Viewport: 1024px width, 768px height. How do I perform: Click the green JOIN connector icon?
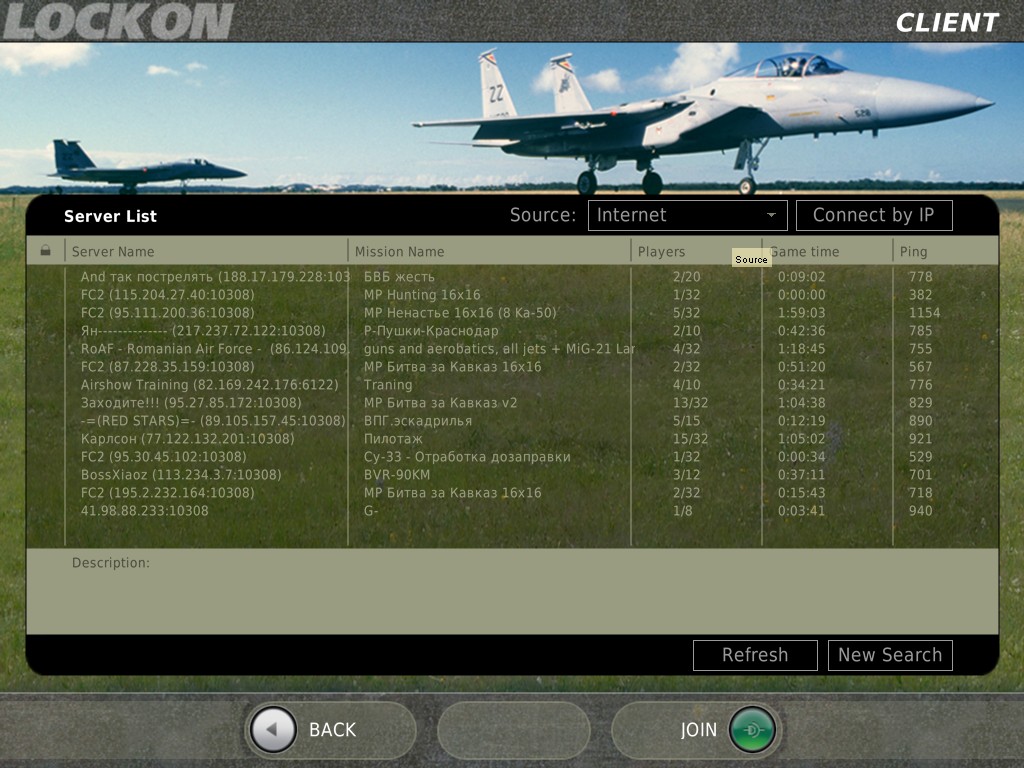753,730
